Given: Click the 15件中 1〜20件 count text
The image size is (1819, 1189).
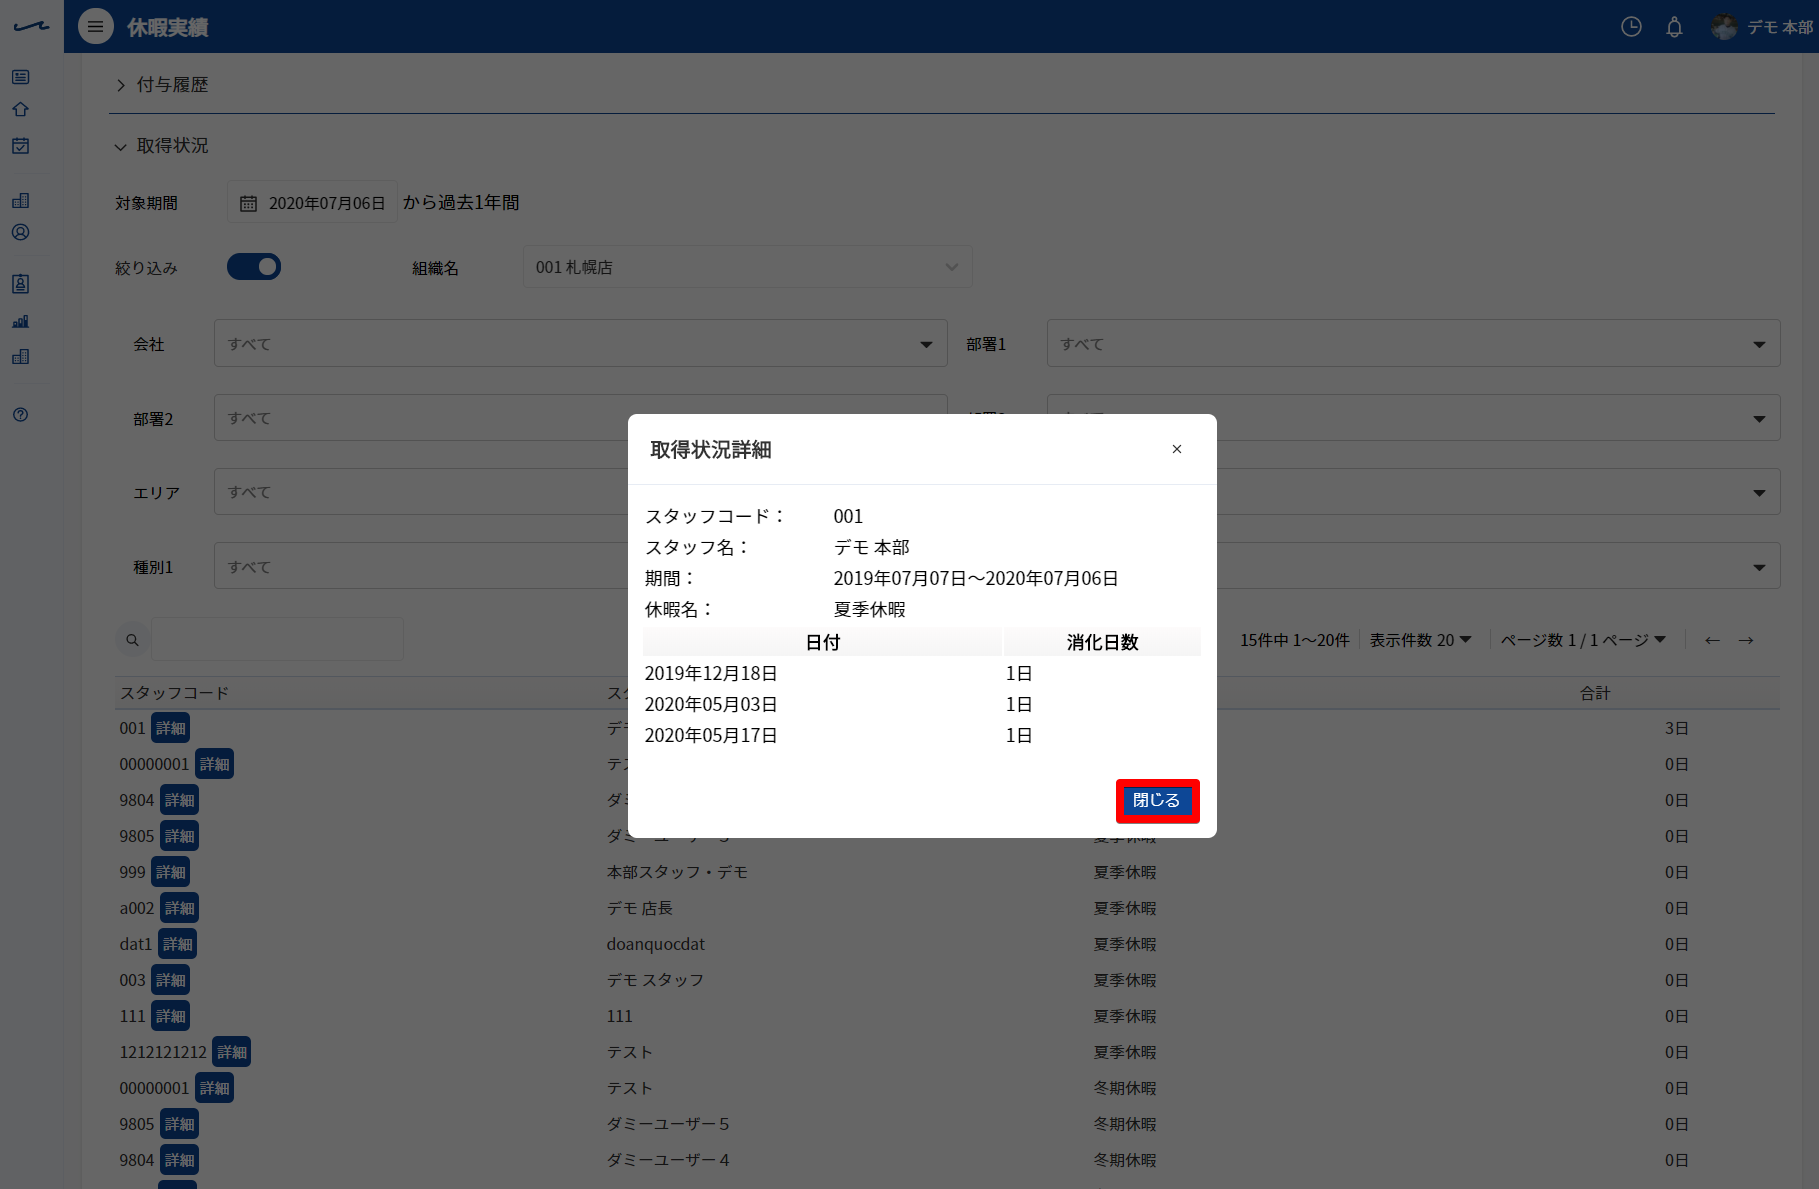Looking at the screenshot, I should [1295, 640].
